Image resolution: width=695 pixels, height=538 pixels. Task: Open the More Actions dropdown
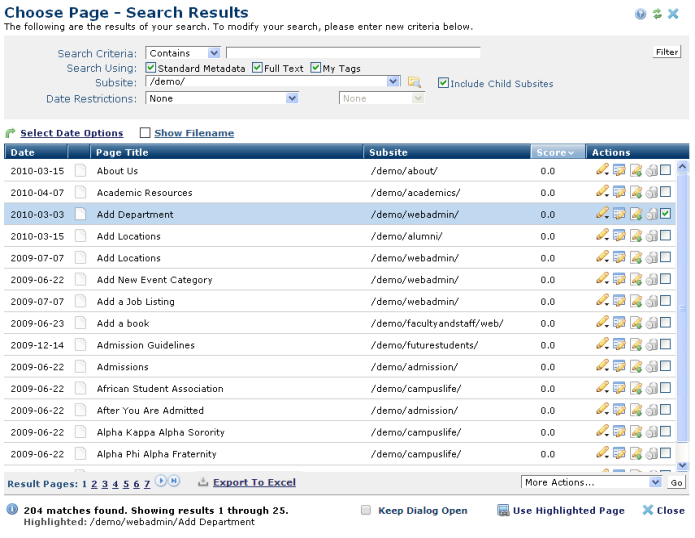click(655, 482)
